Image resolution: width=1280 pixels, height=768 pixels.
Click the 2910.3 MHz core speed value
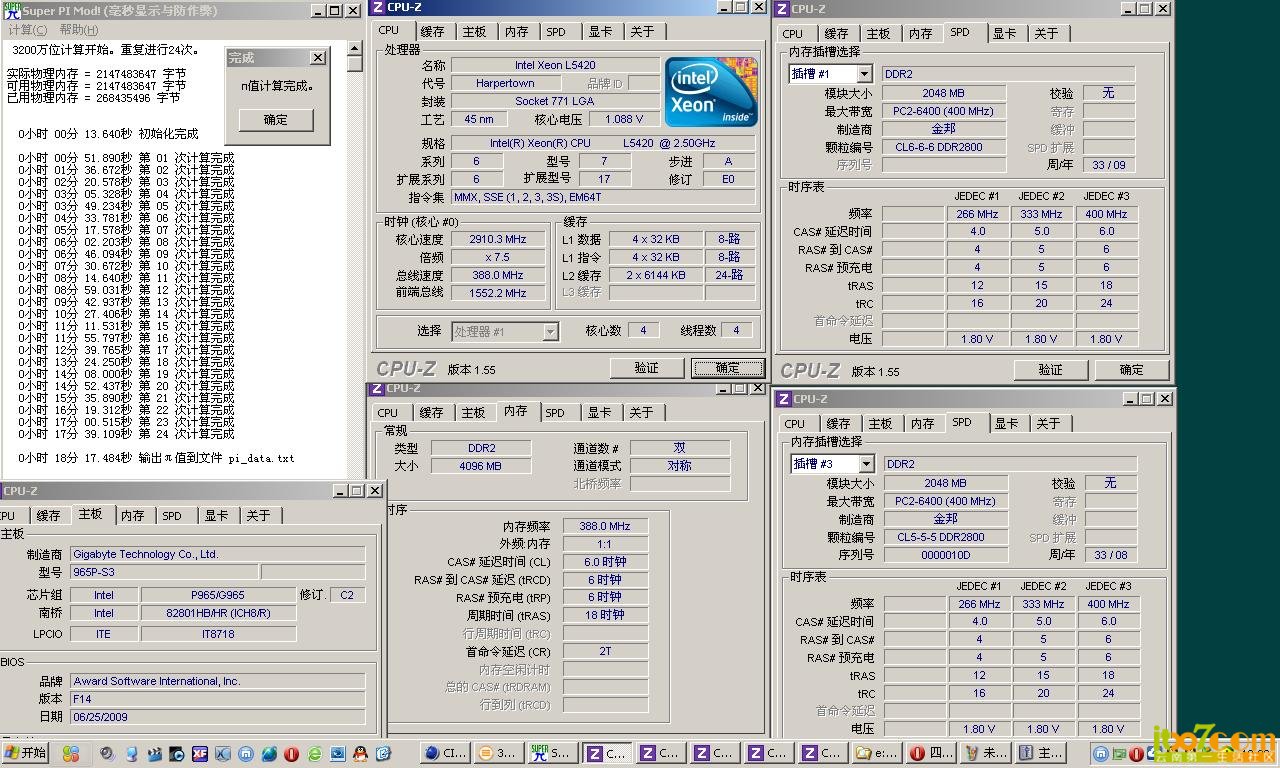[x=497, y=239]
